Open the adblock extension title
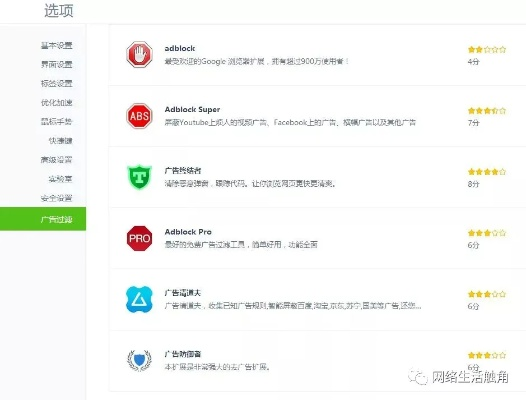The height and width of the screenshot is (400, 526). pos(180,48)
